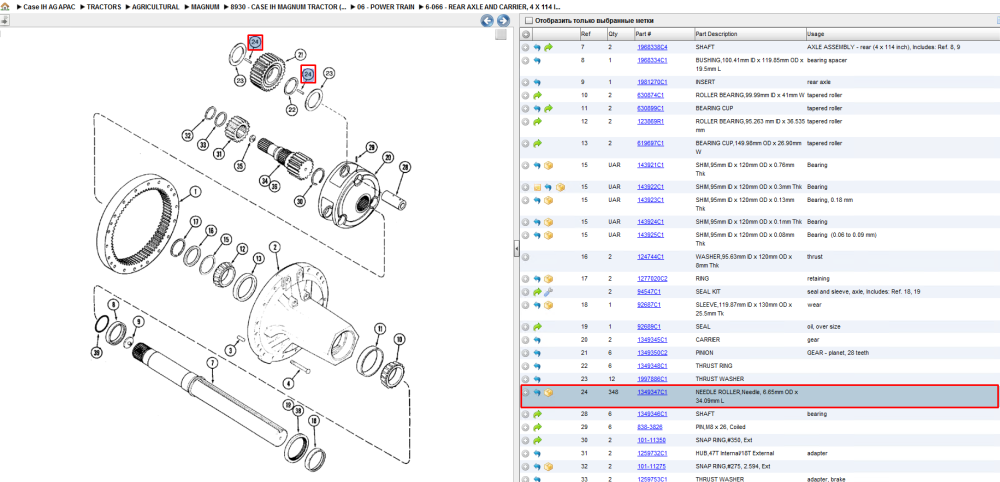Select callout 7 on the axle shaft
This screenshot has width=1000, height=482.
[x=212, y=363]
